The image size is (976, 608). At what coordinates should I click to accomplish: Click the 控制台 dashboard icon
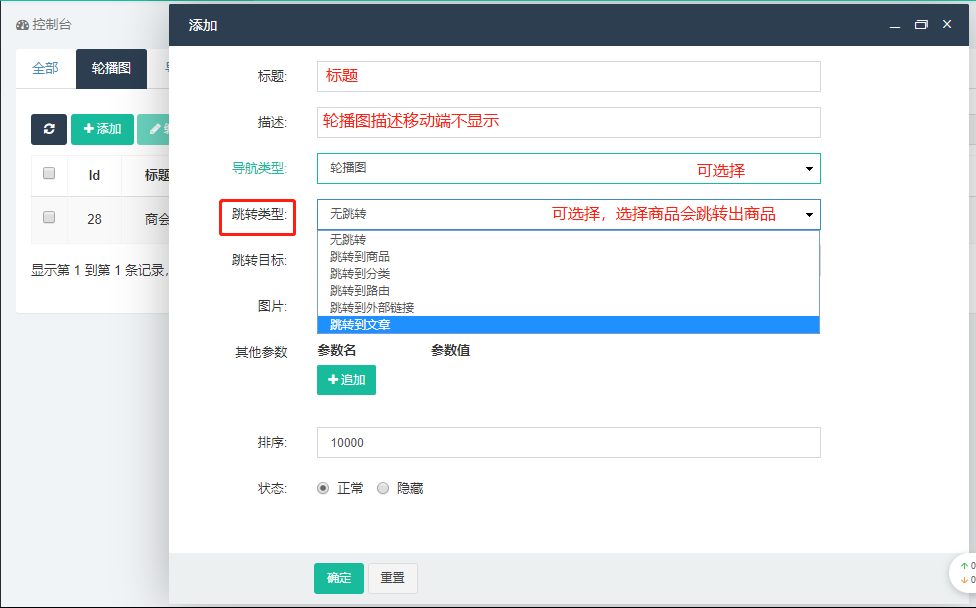coord(22,24)
